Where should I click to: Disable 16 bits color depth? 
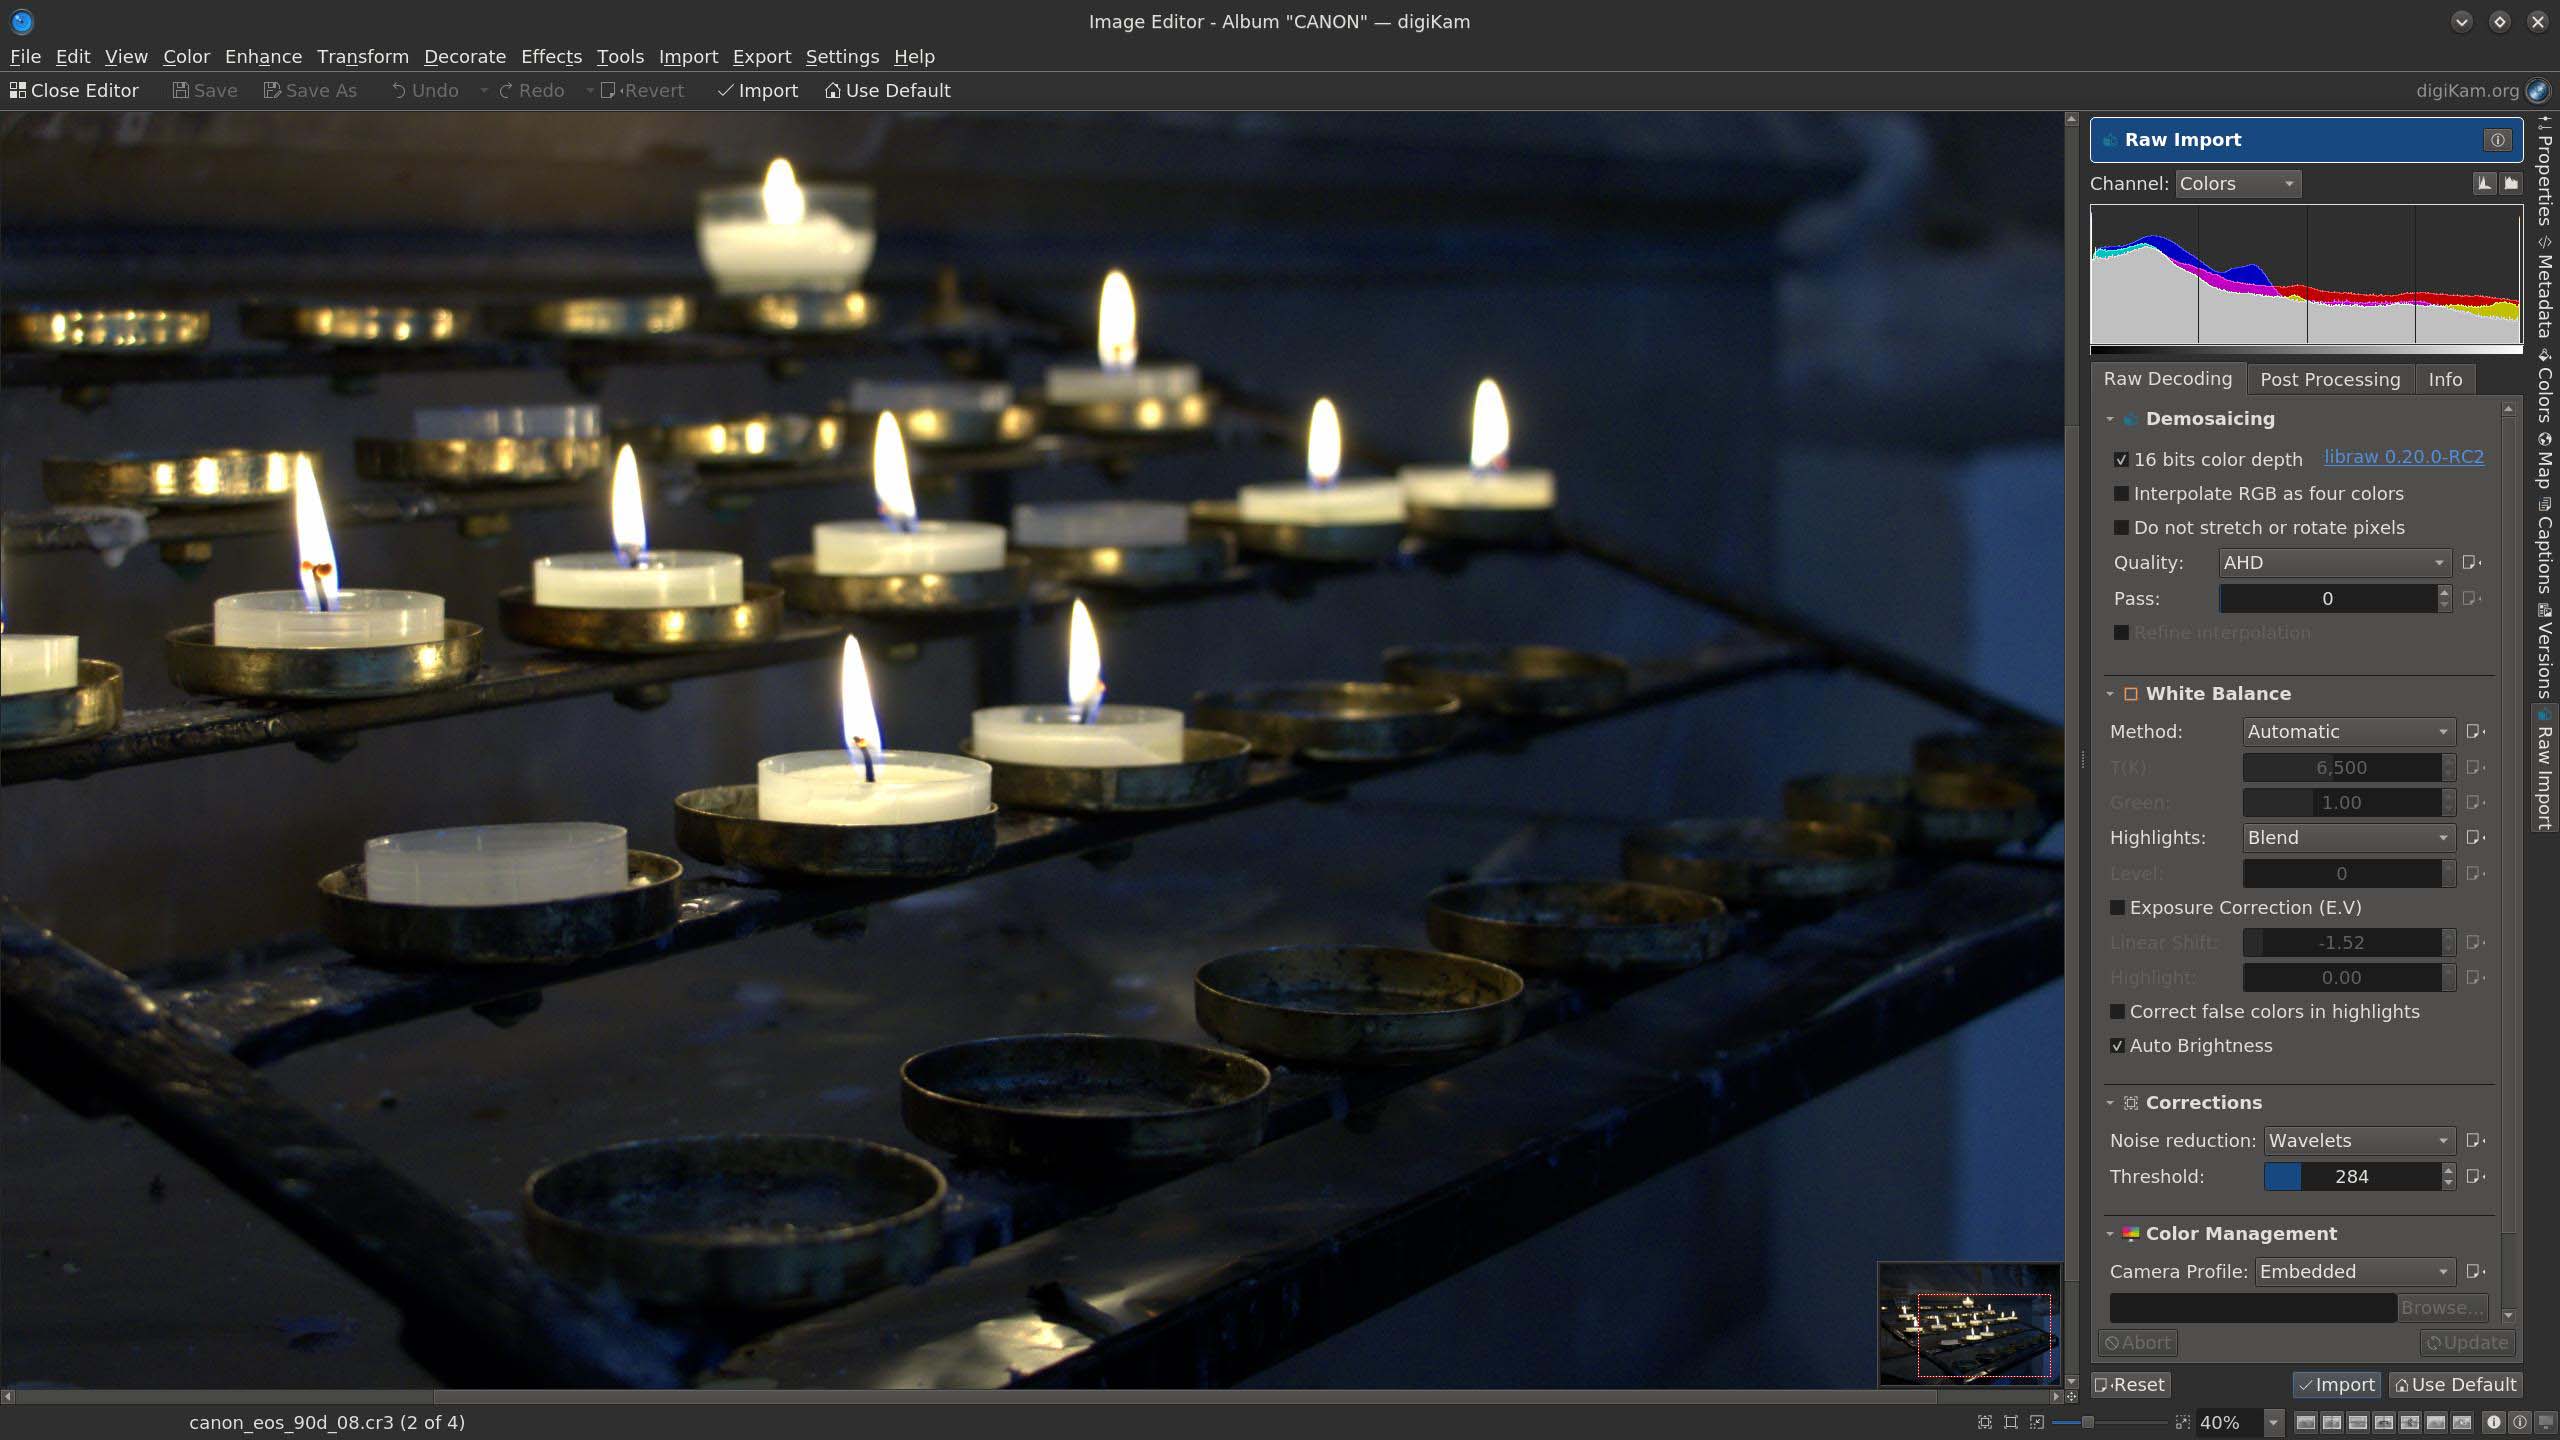tap(2121, 460)
